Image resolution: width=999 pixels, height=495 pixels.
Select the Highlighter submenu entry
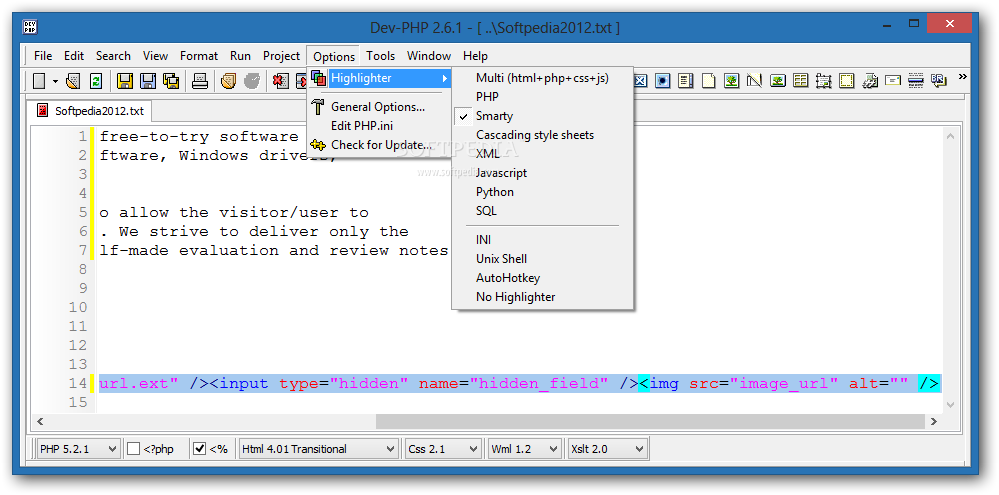tap(380, 78)
